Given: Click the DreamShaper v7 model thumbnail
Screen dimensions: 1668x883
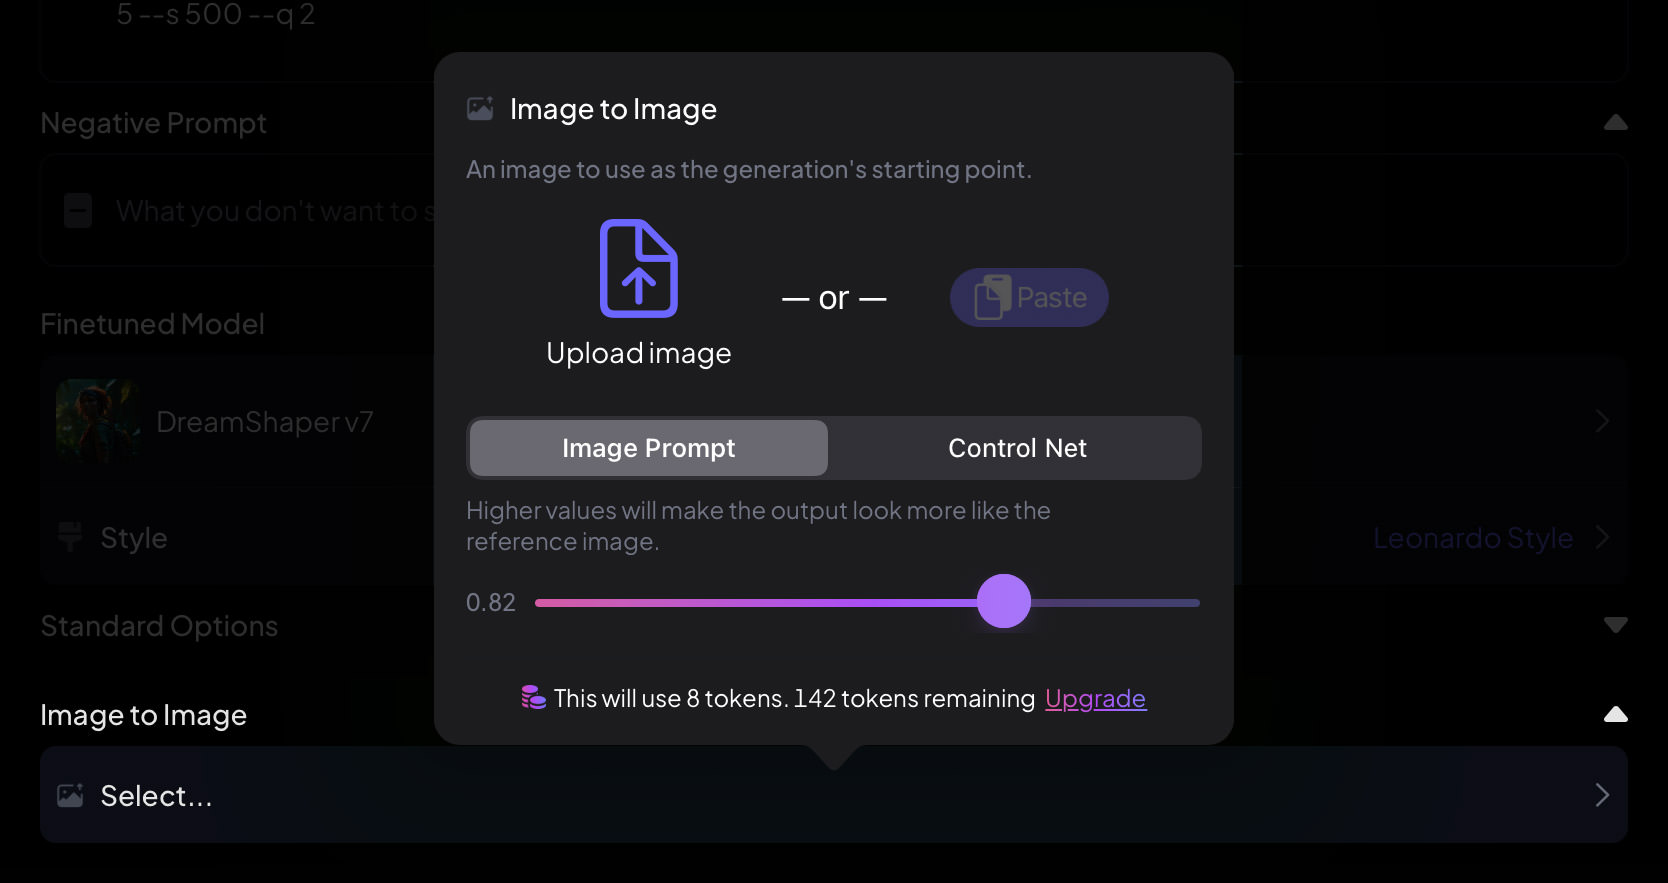Looking at the screenshot, I should (x=98, y=421).
